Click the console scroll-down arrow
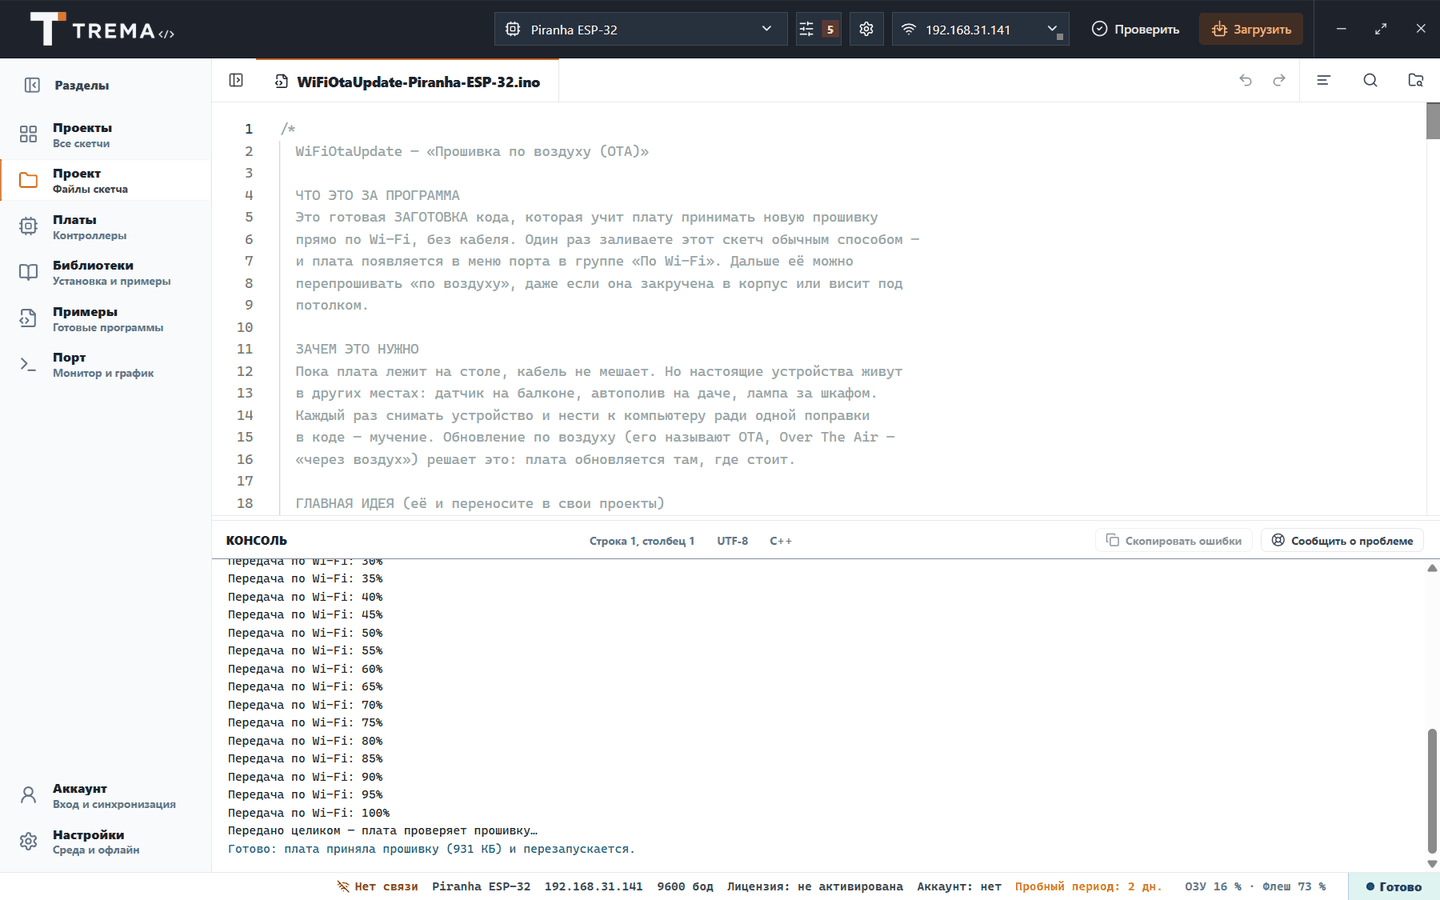Viewport: 1440px width, 900px height. tap(1432, 864)
